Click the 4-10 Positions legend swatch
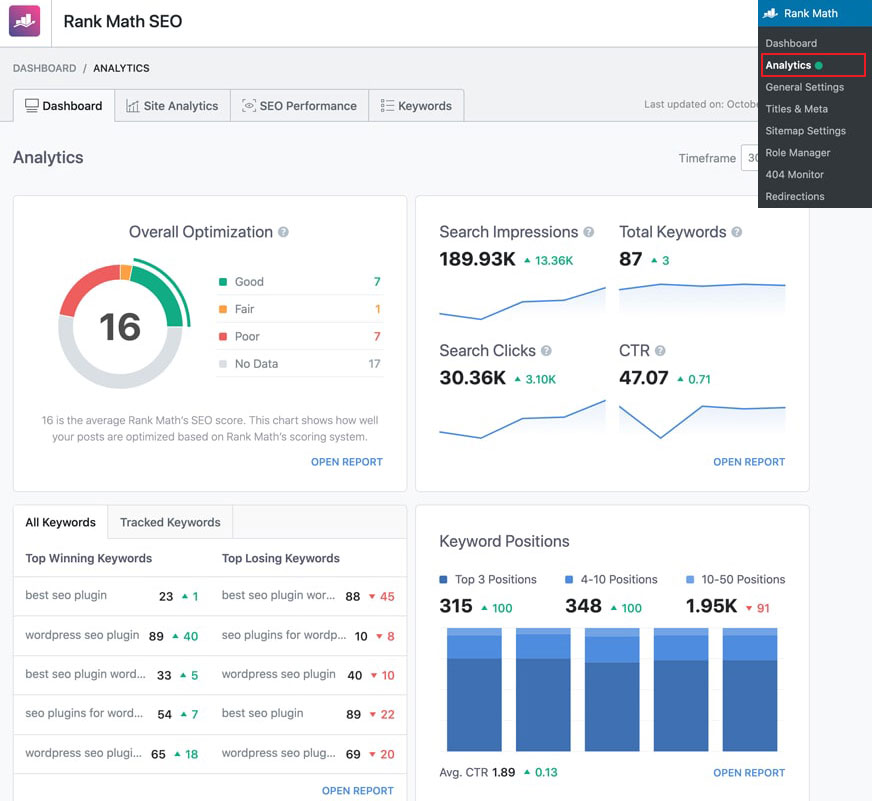Screen dimensions: 872x801 click(569, 580)
